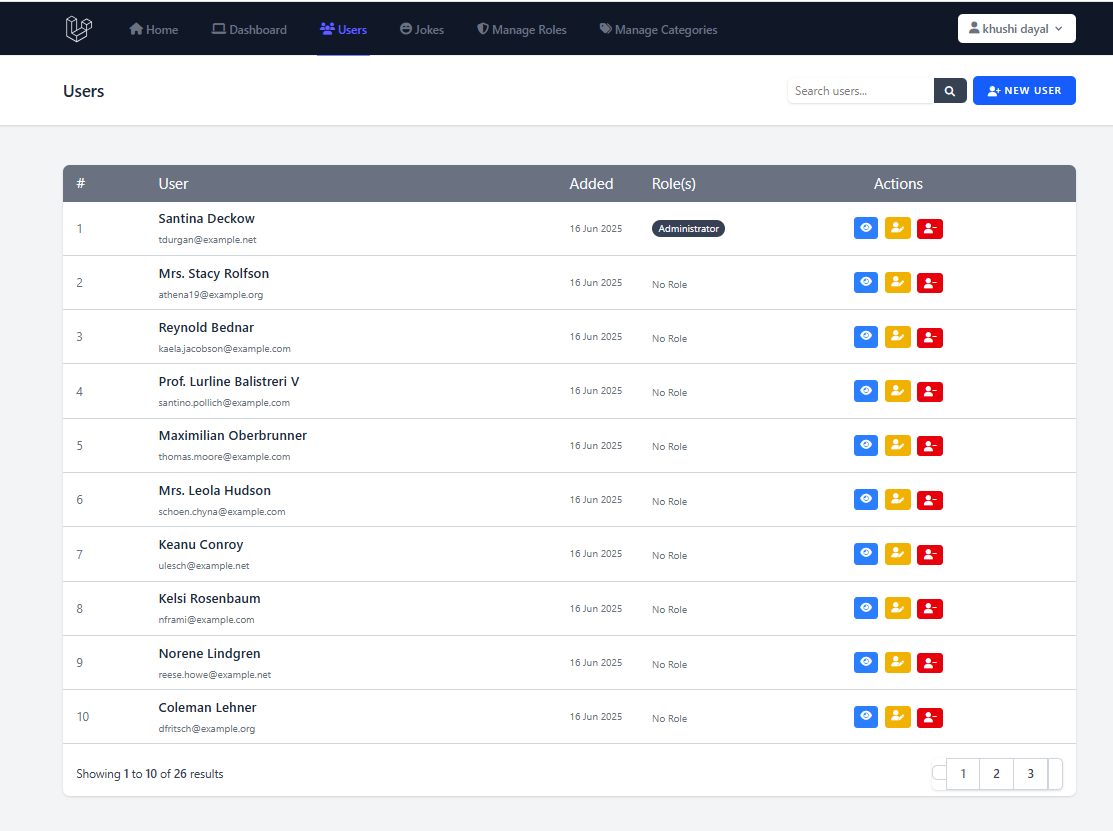Focus the Search users input field

860,91
